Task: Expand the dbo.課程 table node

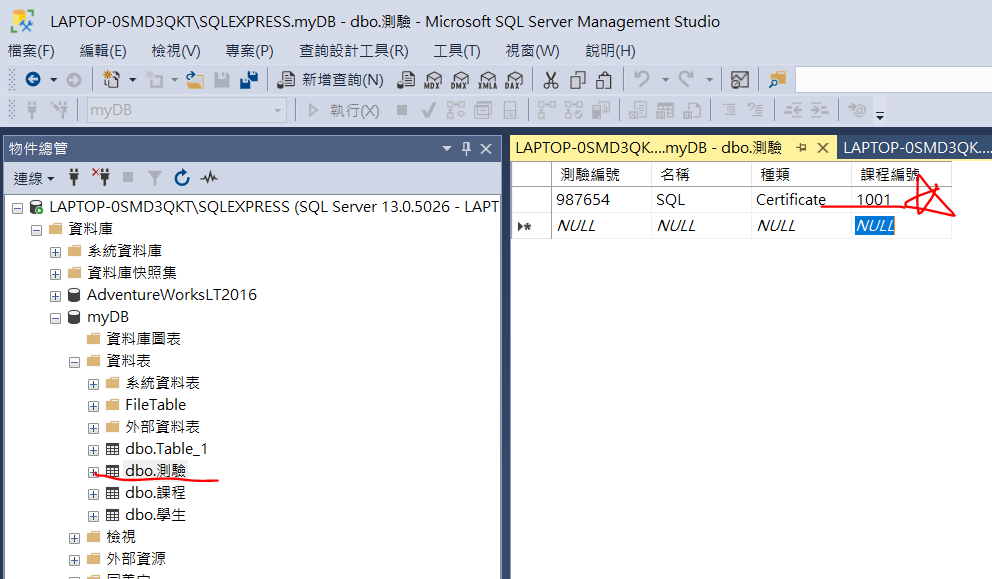Action: click(94, 494)
